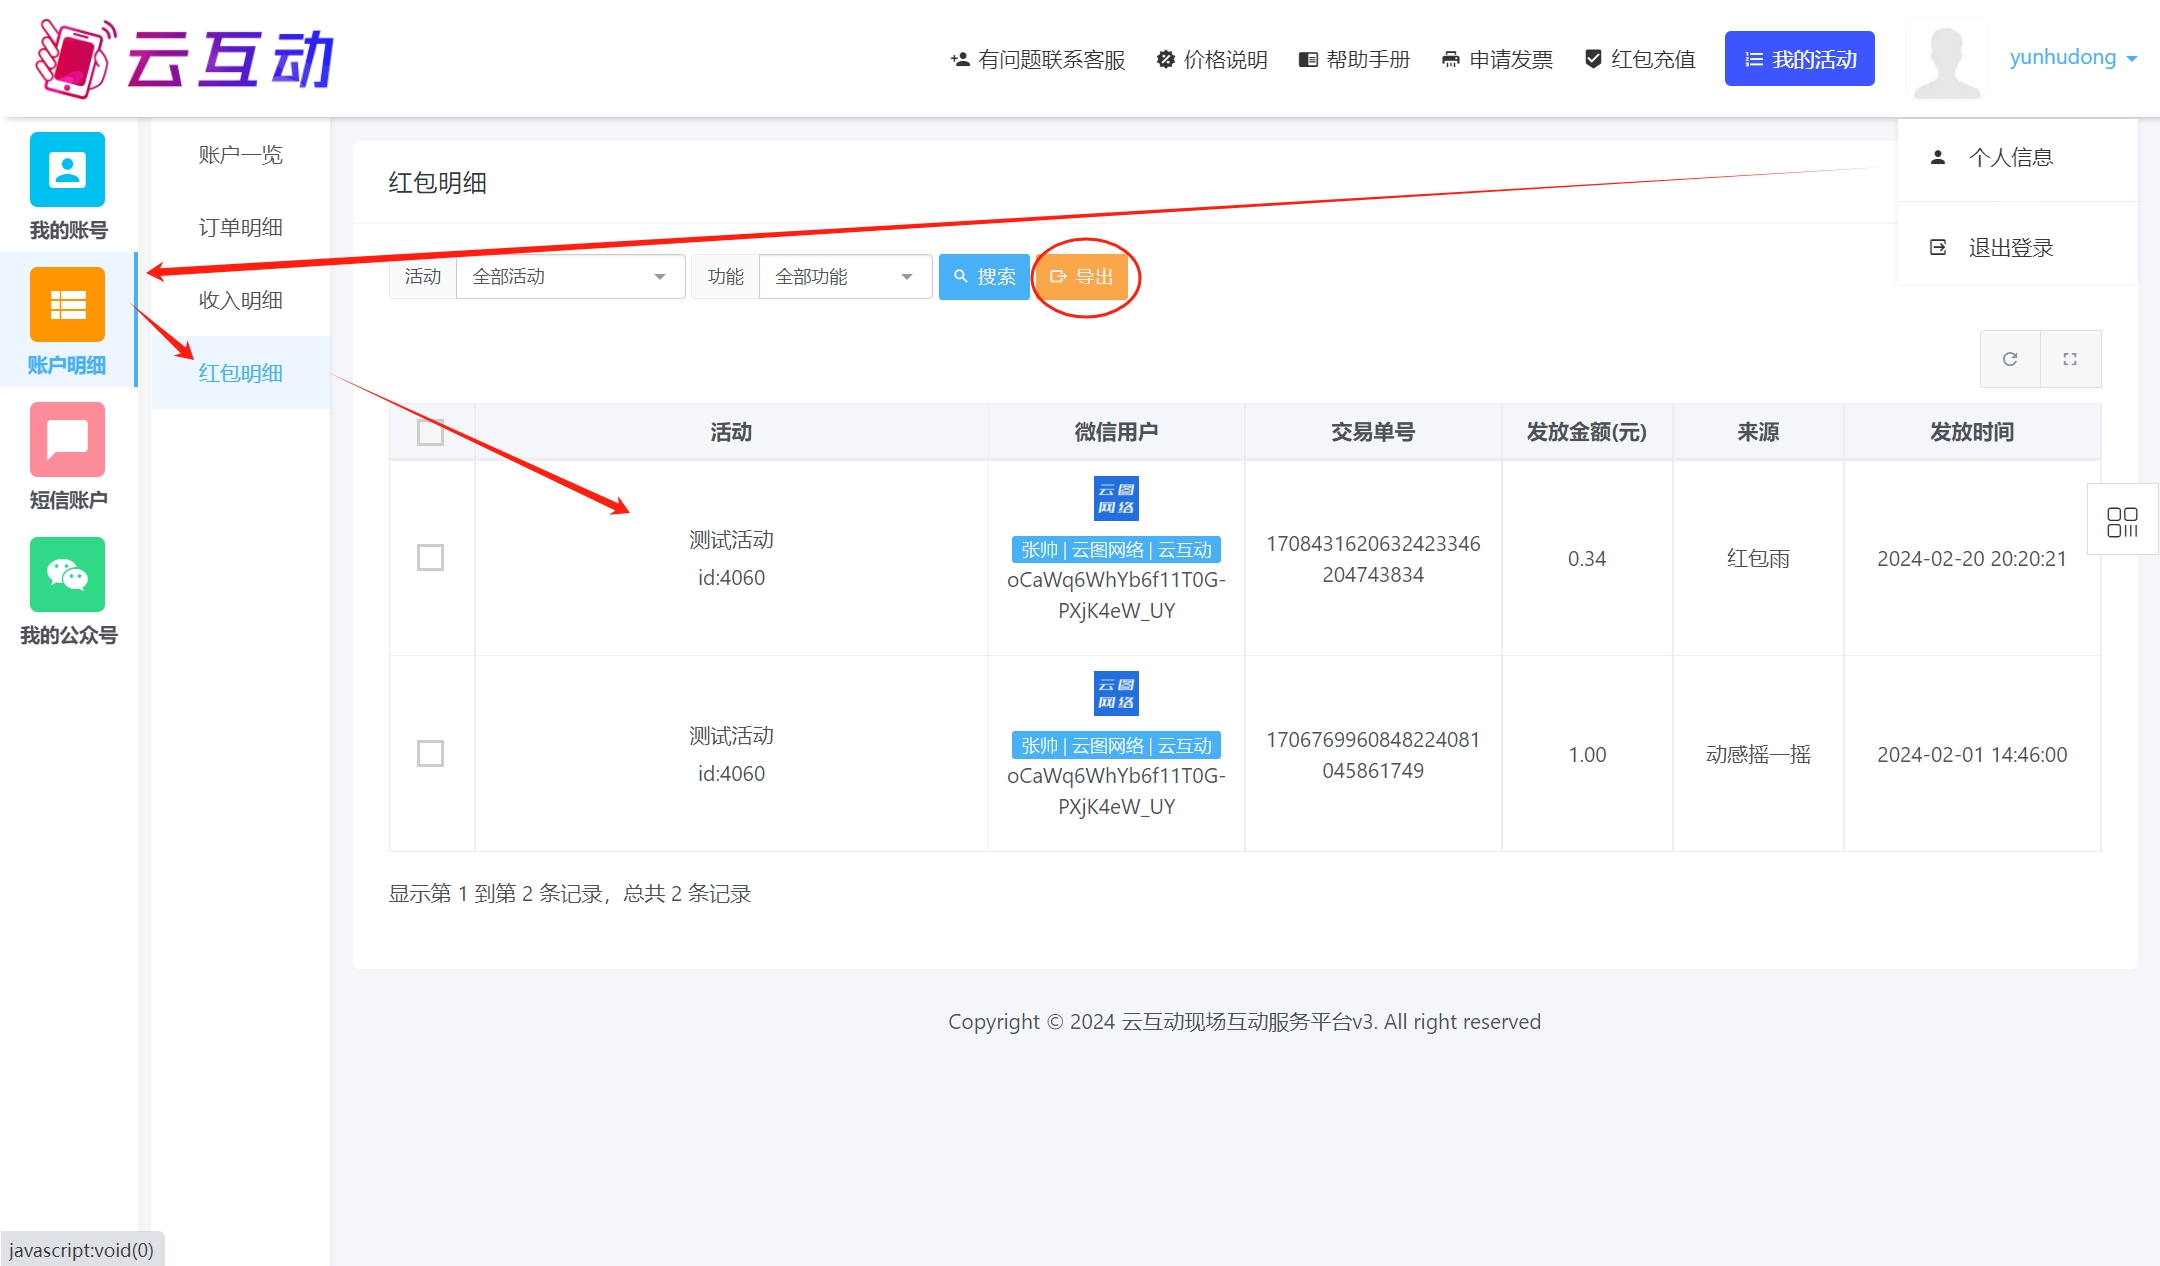
Task: Open the floating QR code icon
Action: point(2122,521)
